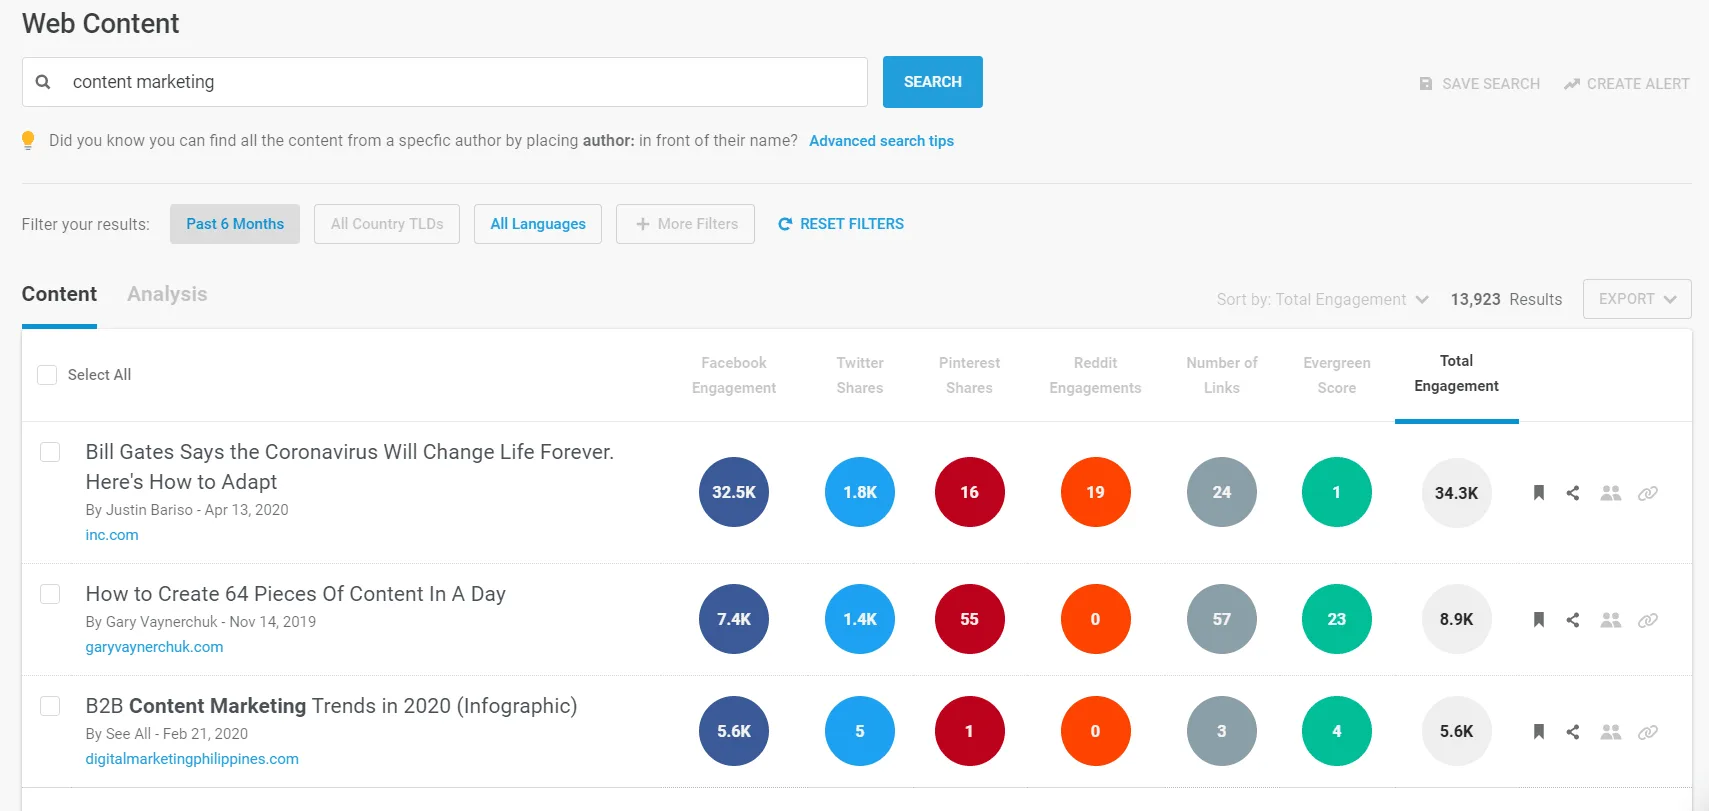Click the lightbulb tip icon

[28, 141]
